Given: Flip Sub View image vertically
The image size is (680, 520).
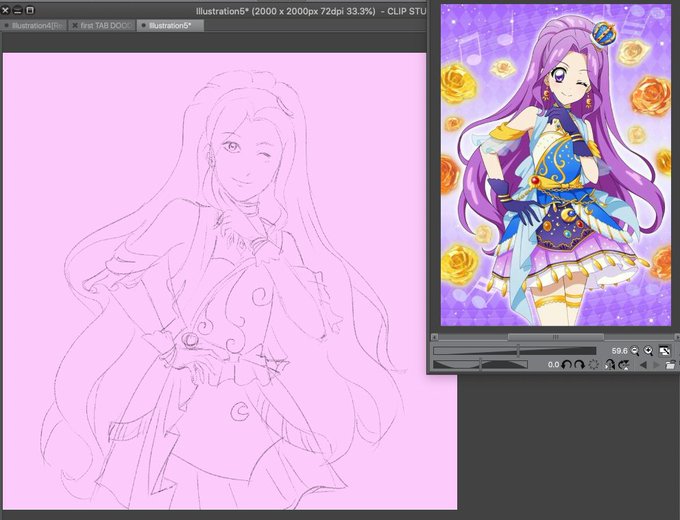Looking at the screenshot, I should point(624,365).
